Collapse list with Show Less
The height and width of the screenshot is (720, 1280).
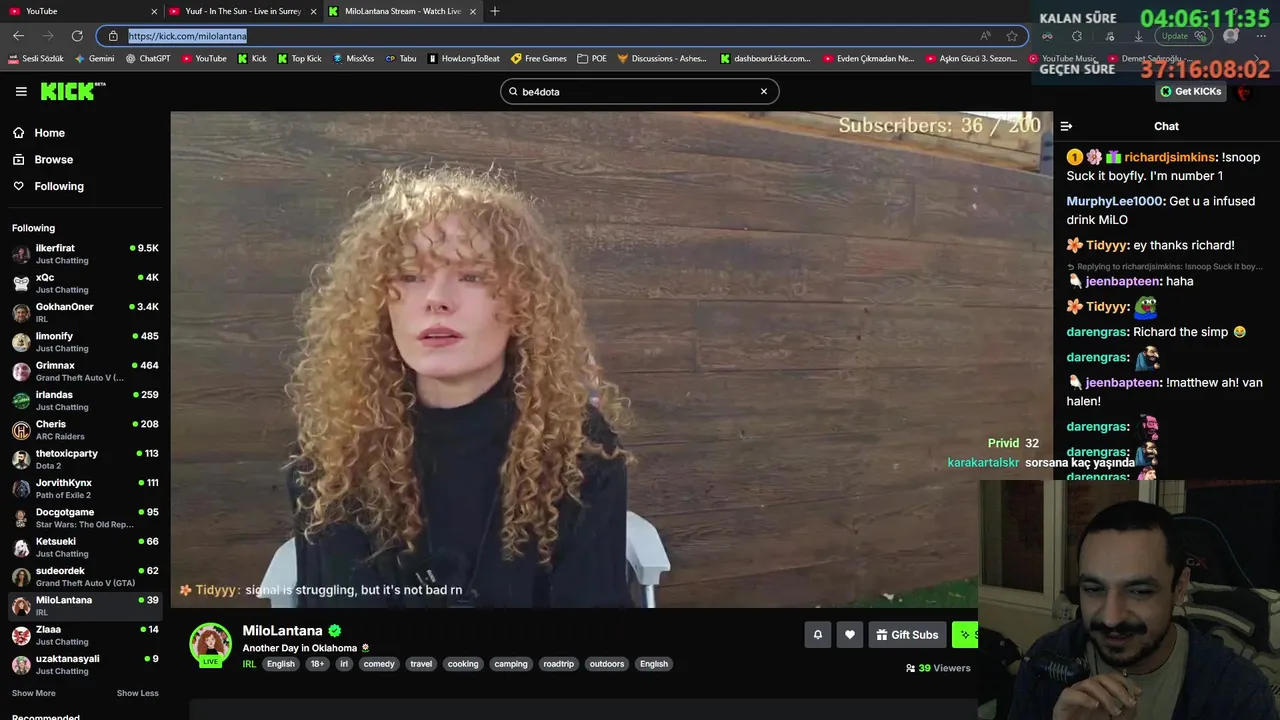[137, 693]
